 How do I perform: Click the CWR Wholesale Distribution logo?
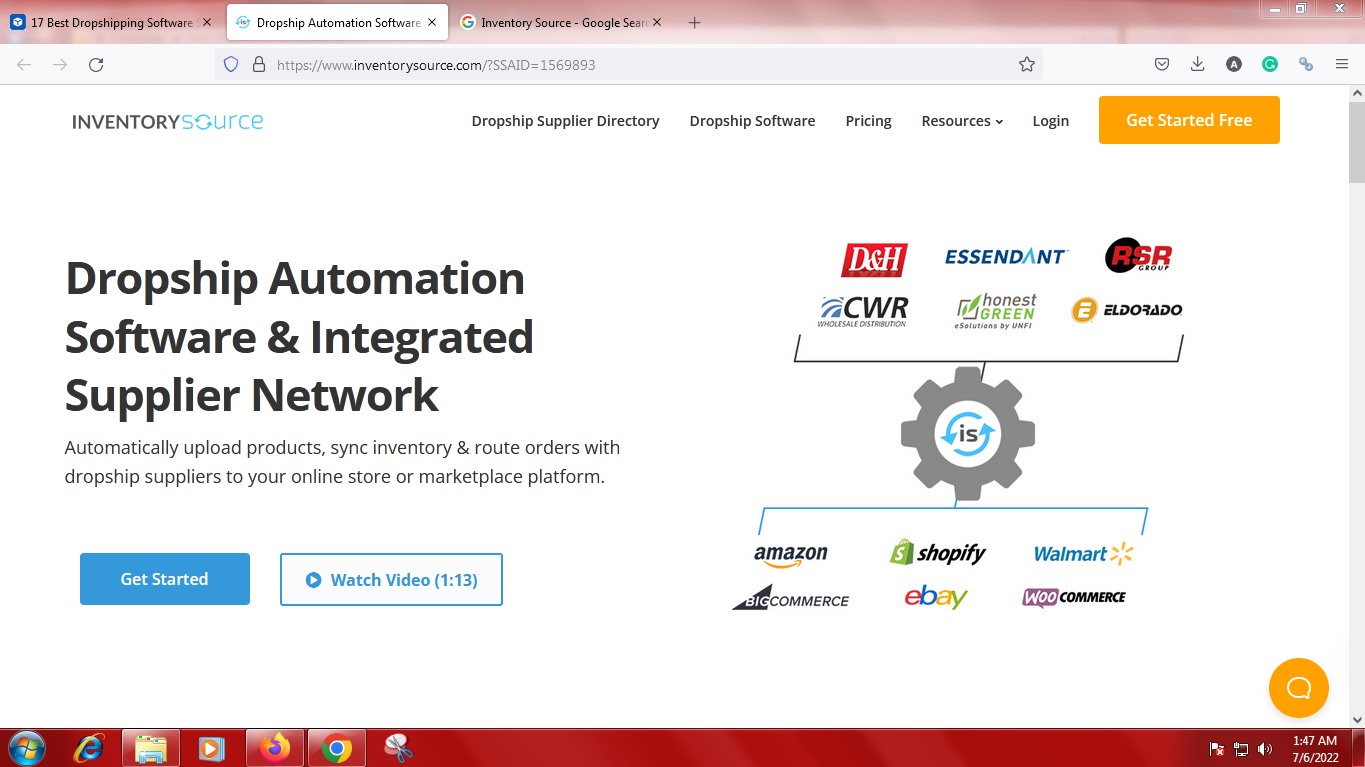click(x=863, y=311)
